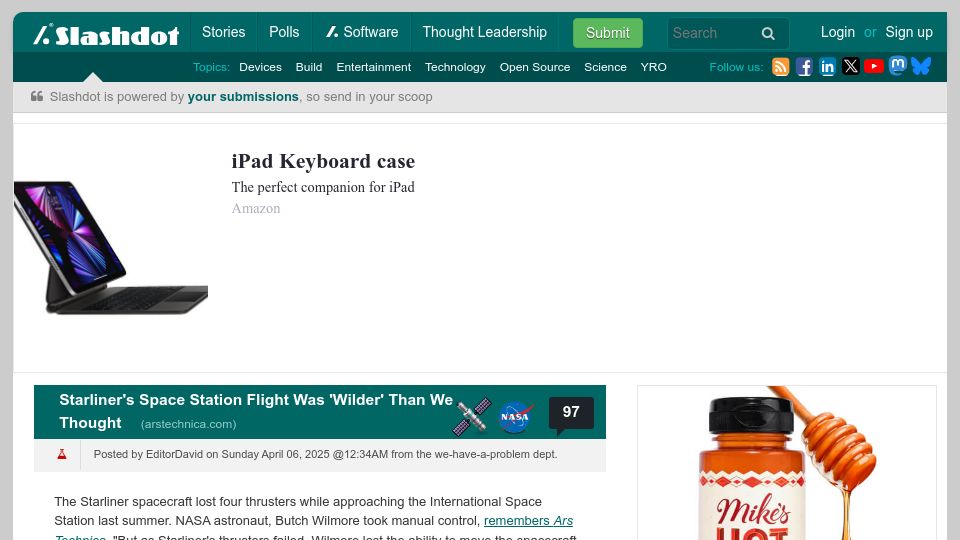Click the red flask icon beside post info

62,454
